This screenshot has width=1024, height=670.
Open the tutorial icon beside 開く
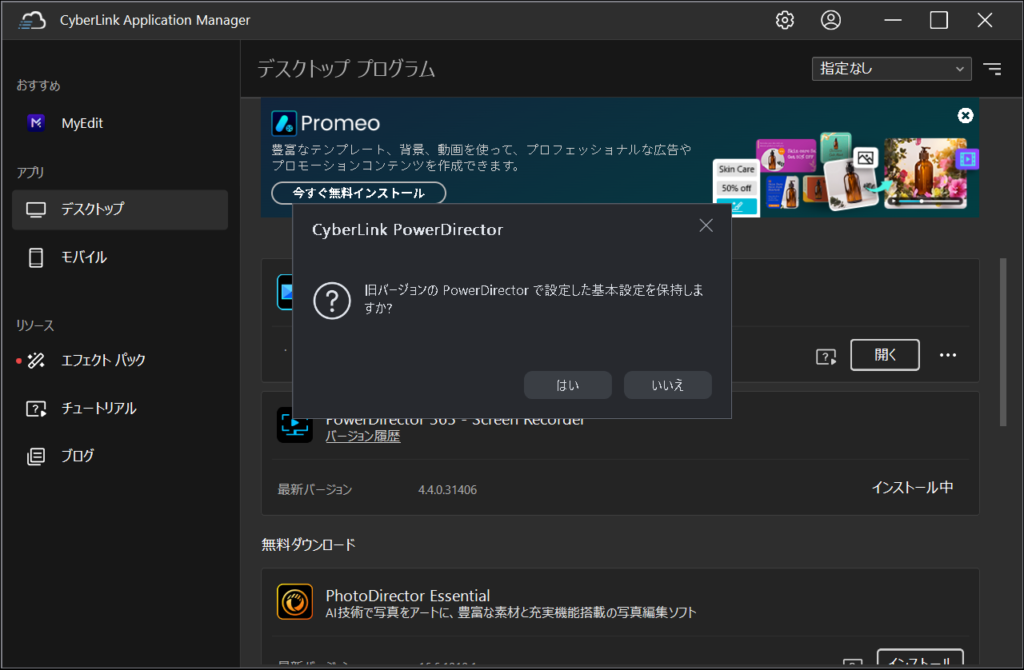tap(826, 357)
